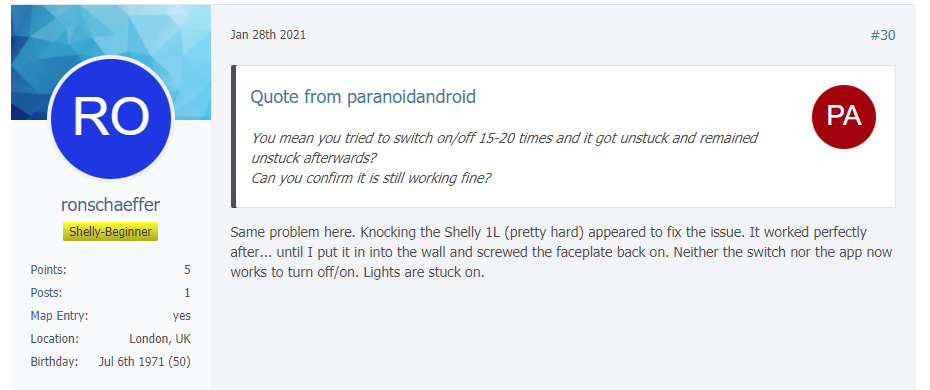
Task: Click paranoidandroid's PA avatar
Action: tap(843, 117)
